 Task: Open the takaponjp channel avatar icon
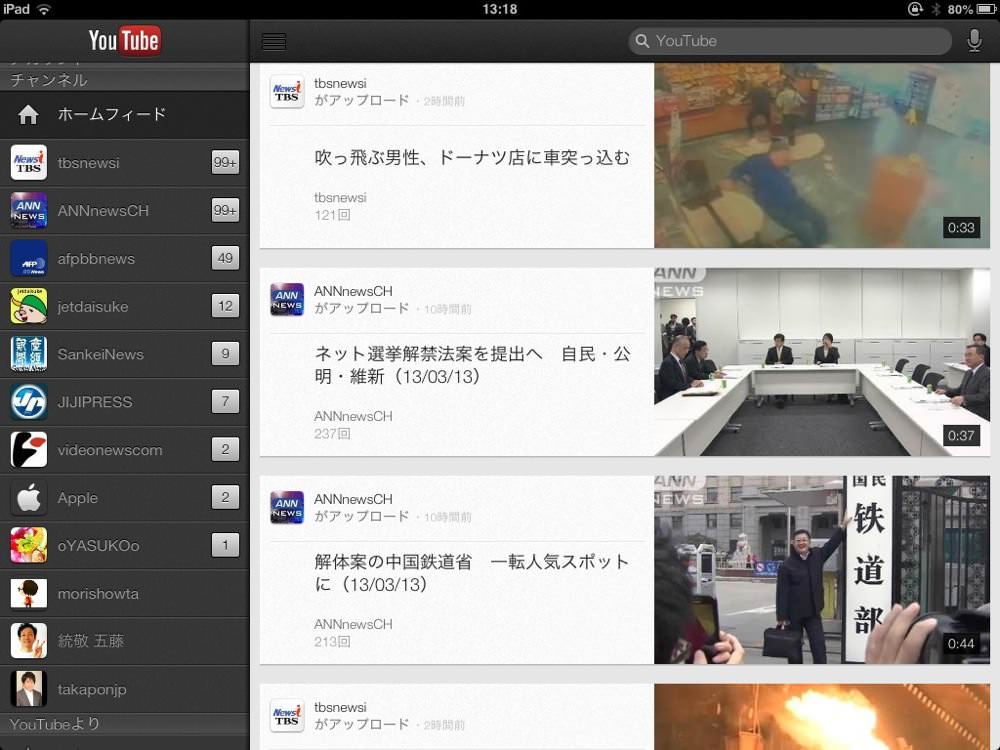[29, 689]
